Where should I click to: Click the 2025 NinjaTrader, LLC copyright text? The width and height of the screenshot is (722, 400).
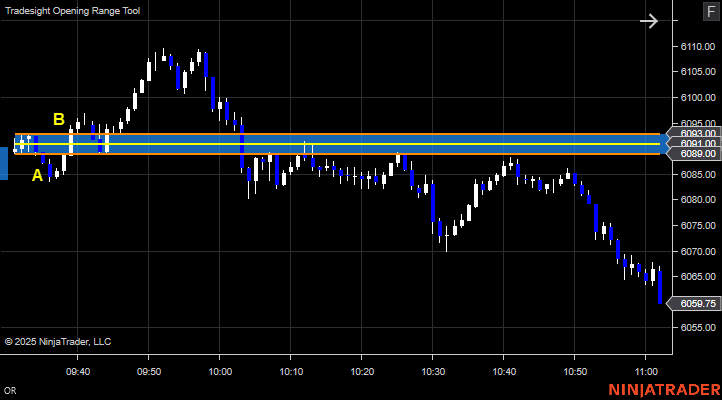[x=58, y=342]
